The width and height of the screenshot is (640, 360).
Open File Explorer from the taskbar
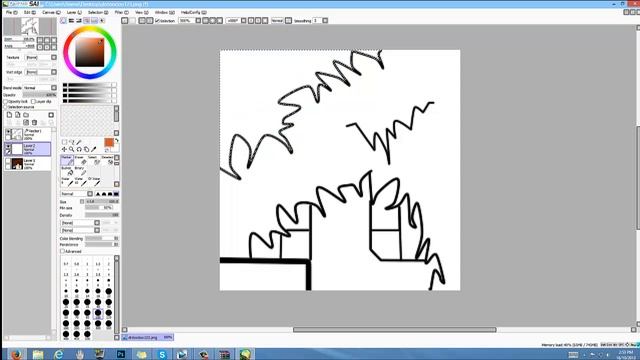click(38, 354)
